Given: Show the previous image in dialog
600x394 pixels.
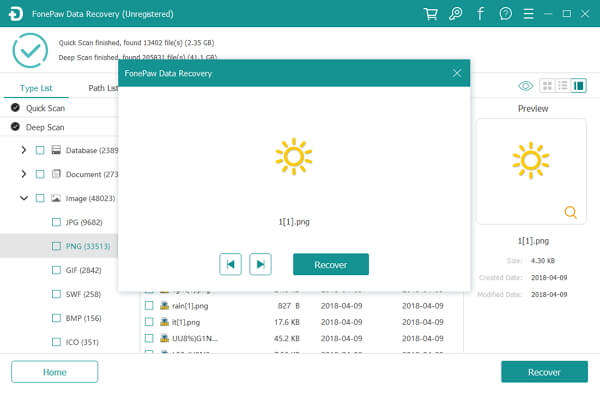Looking at the screenshot, I should (230, 264).
